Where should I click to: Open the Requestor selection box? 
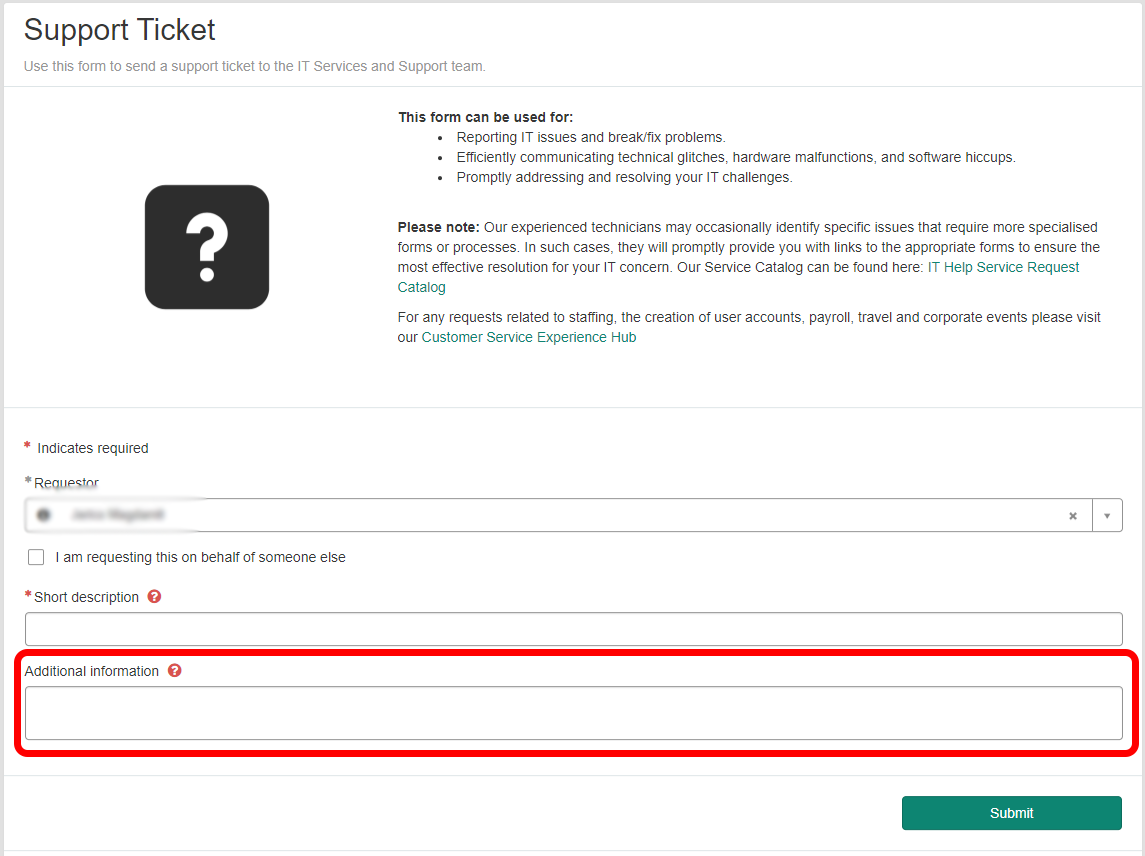pyautogui.click(x=550, y=516)
